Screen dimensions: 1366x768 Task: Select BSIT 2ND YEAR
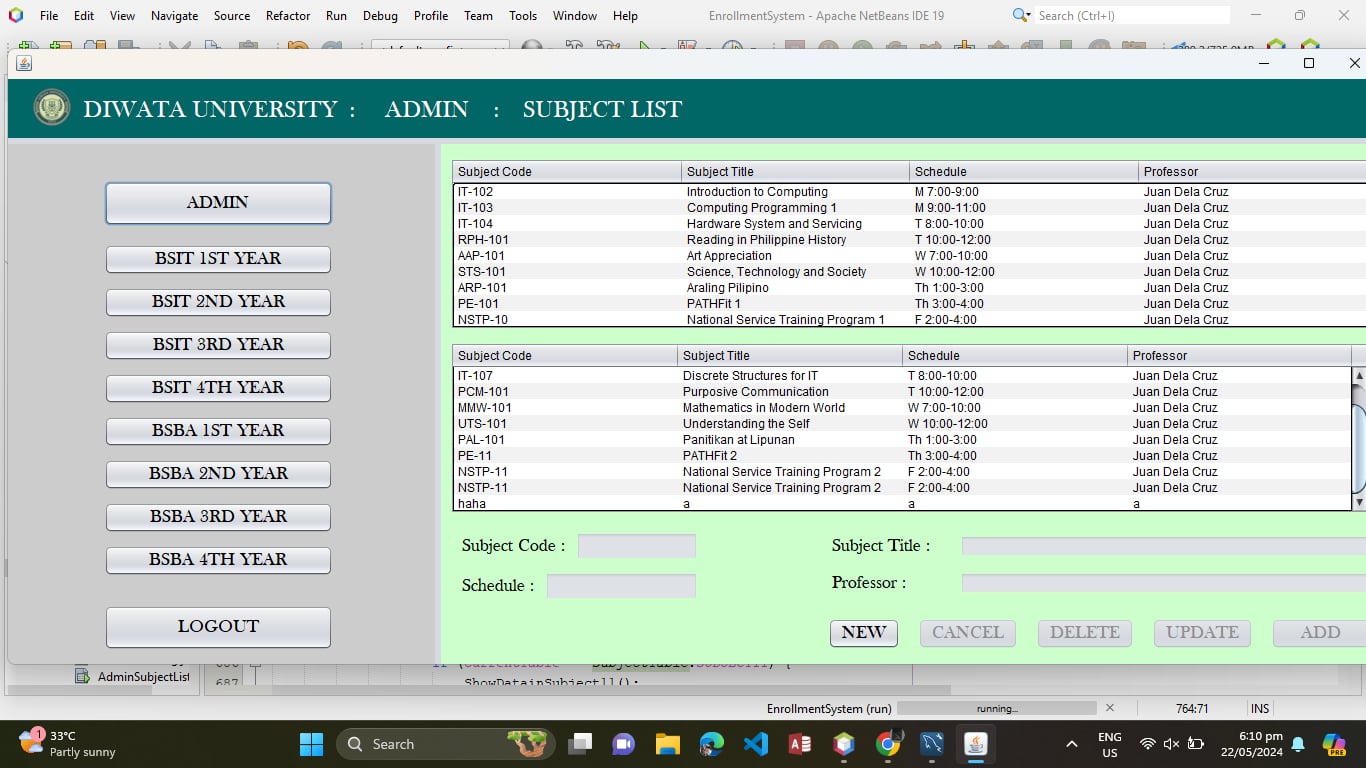(218, 302)
